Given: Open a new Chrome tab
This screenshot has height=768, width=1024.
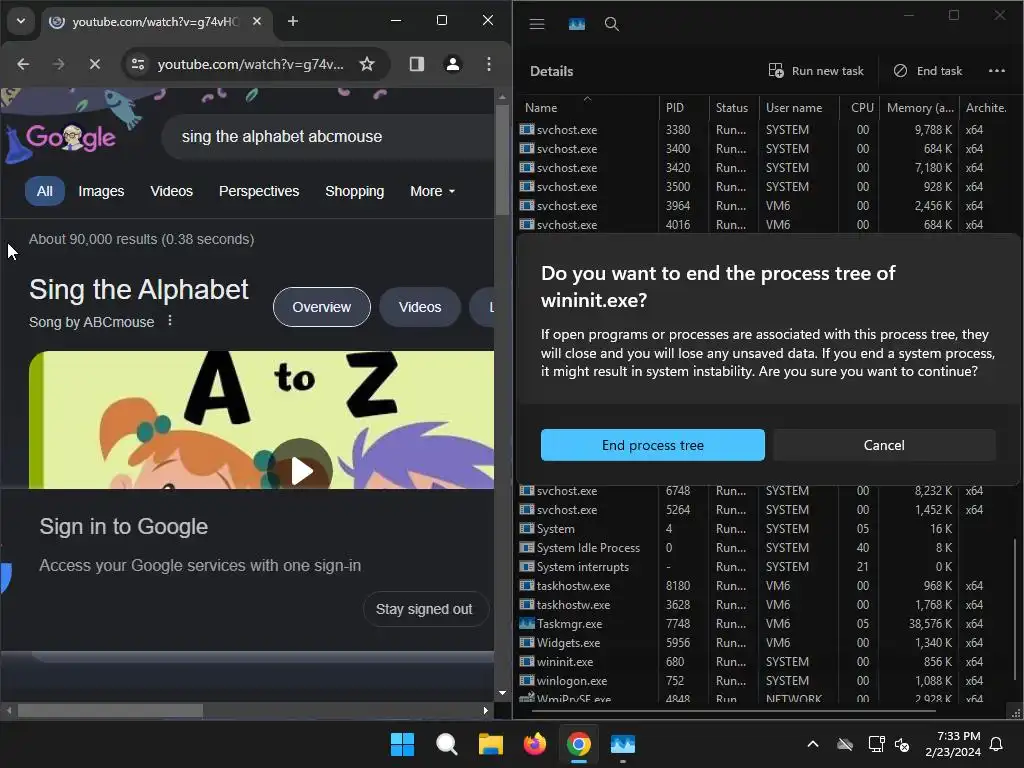Looking at the screenshot, I should (x=293, y=22).
